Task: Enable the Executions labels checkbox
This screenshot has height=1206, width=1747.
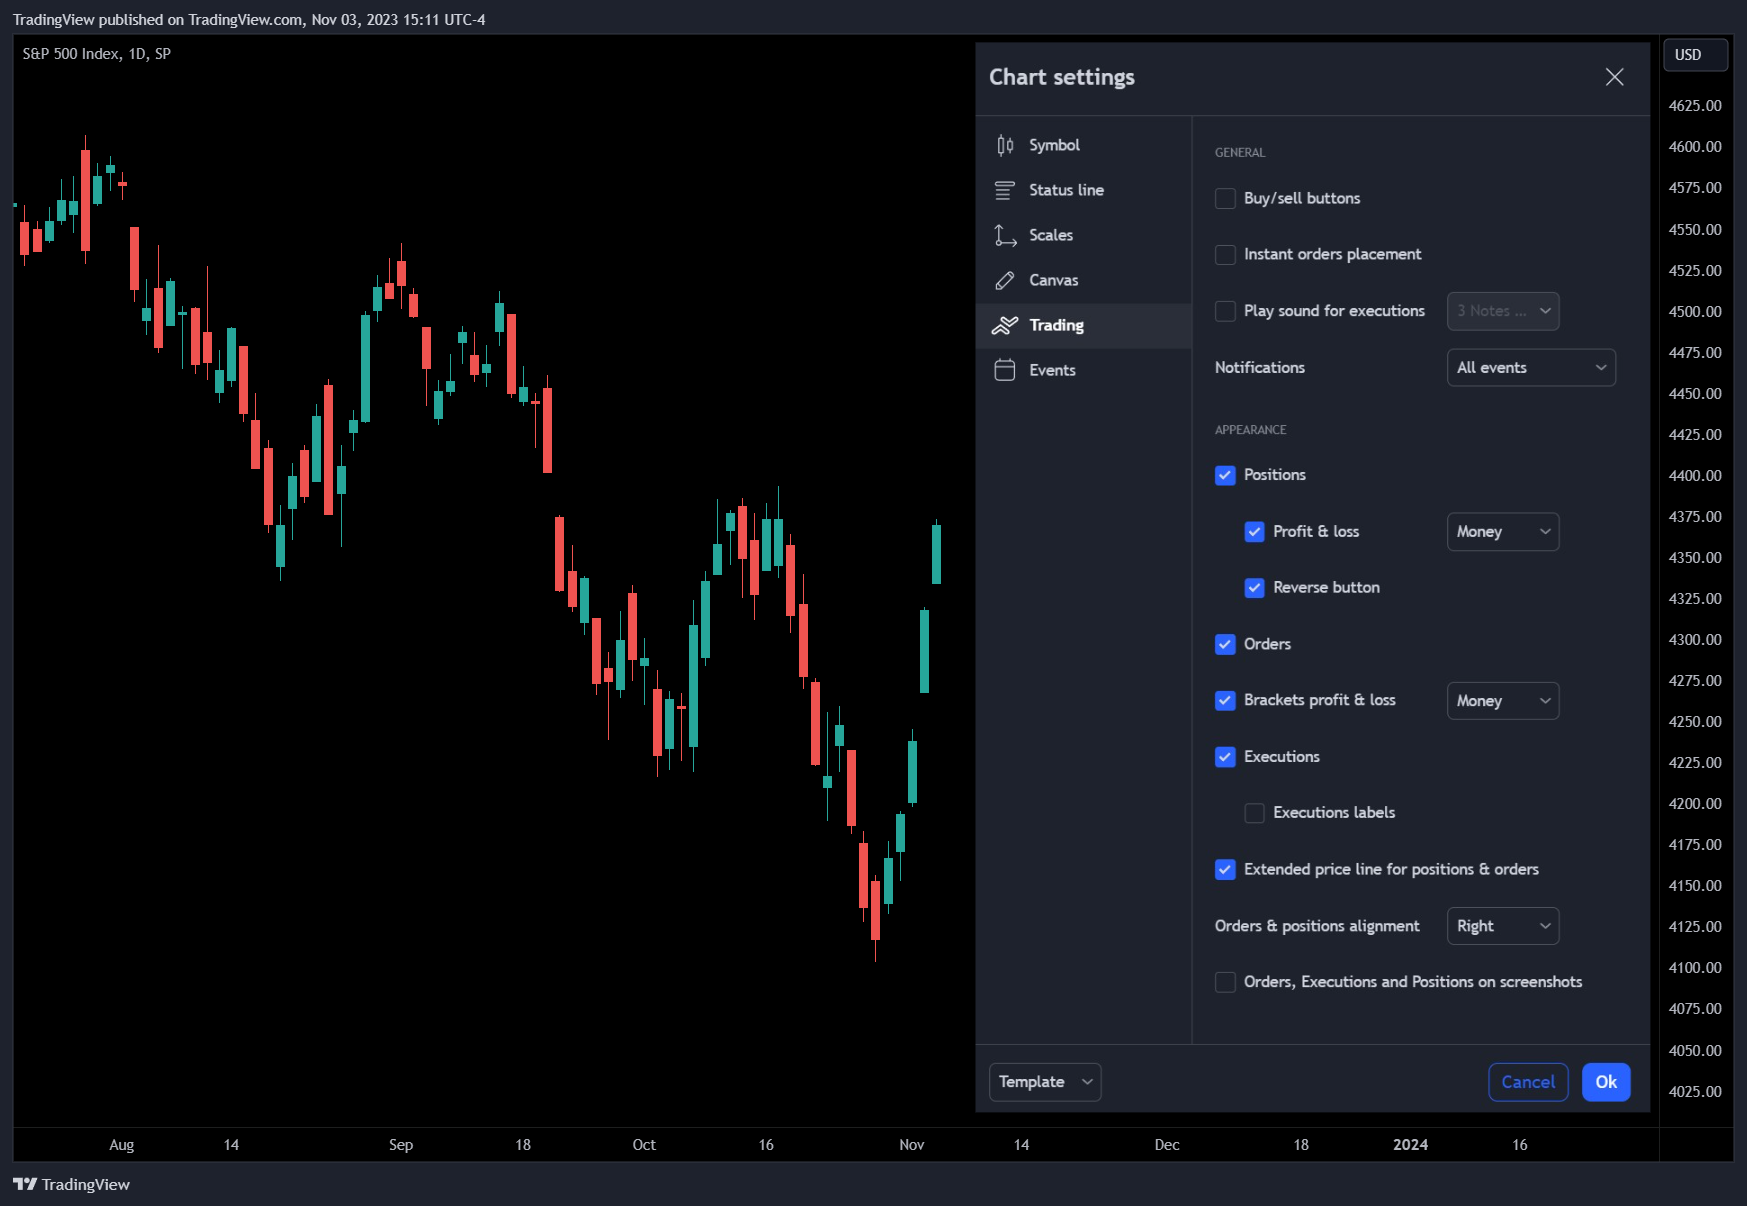Action: coord(1254,813)
